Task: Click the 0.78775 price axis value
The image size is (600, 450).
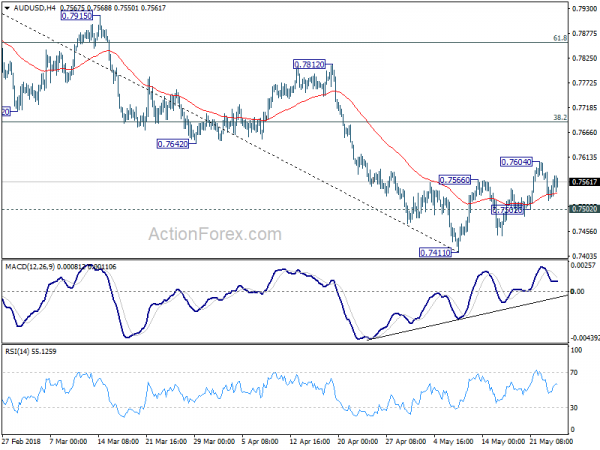Action: pos(584,34)
